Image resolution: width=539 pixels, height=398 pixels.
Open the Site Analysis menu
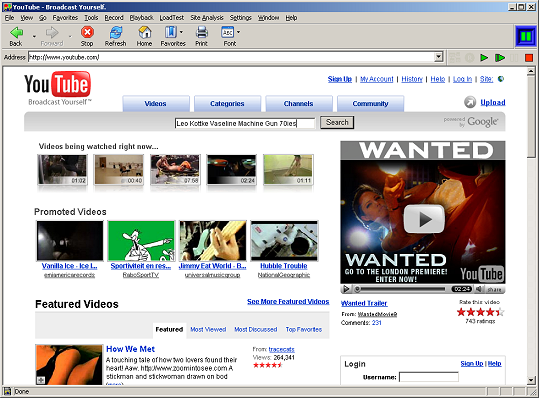pyautogui.click(x=207, y=18)
